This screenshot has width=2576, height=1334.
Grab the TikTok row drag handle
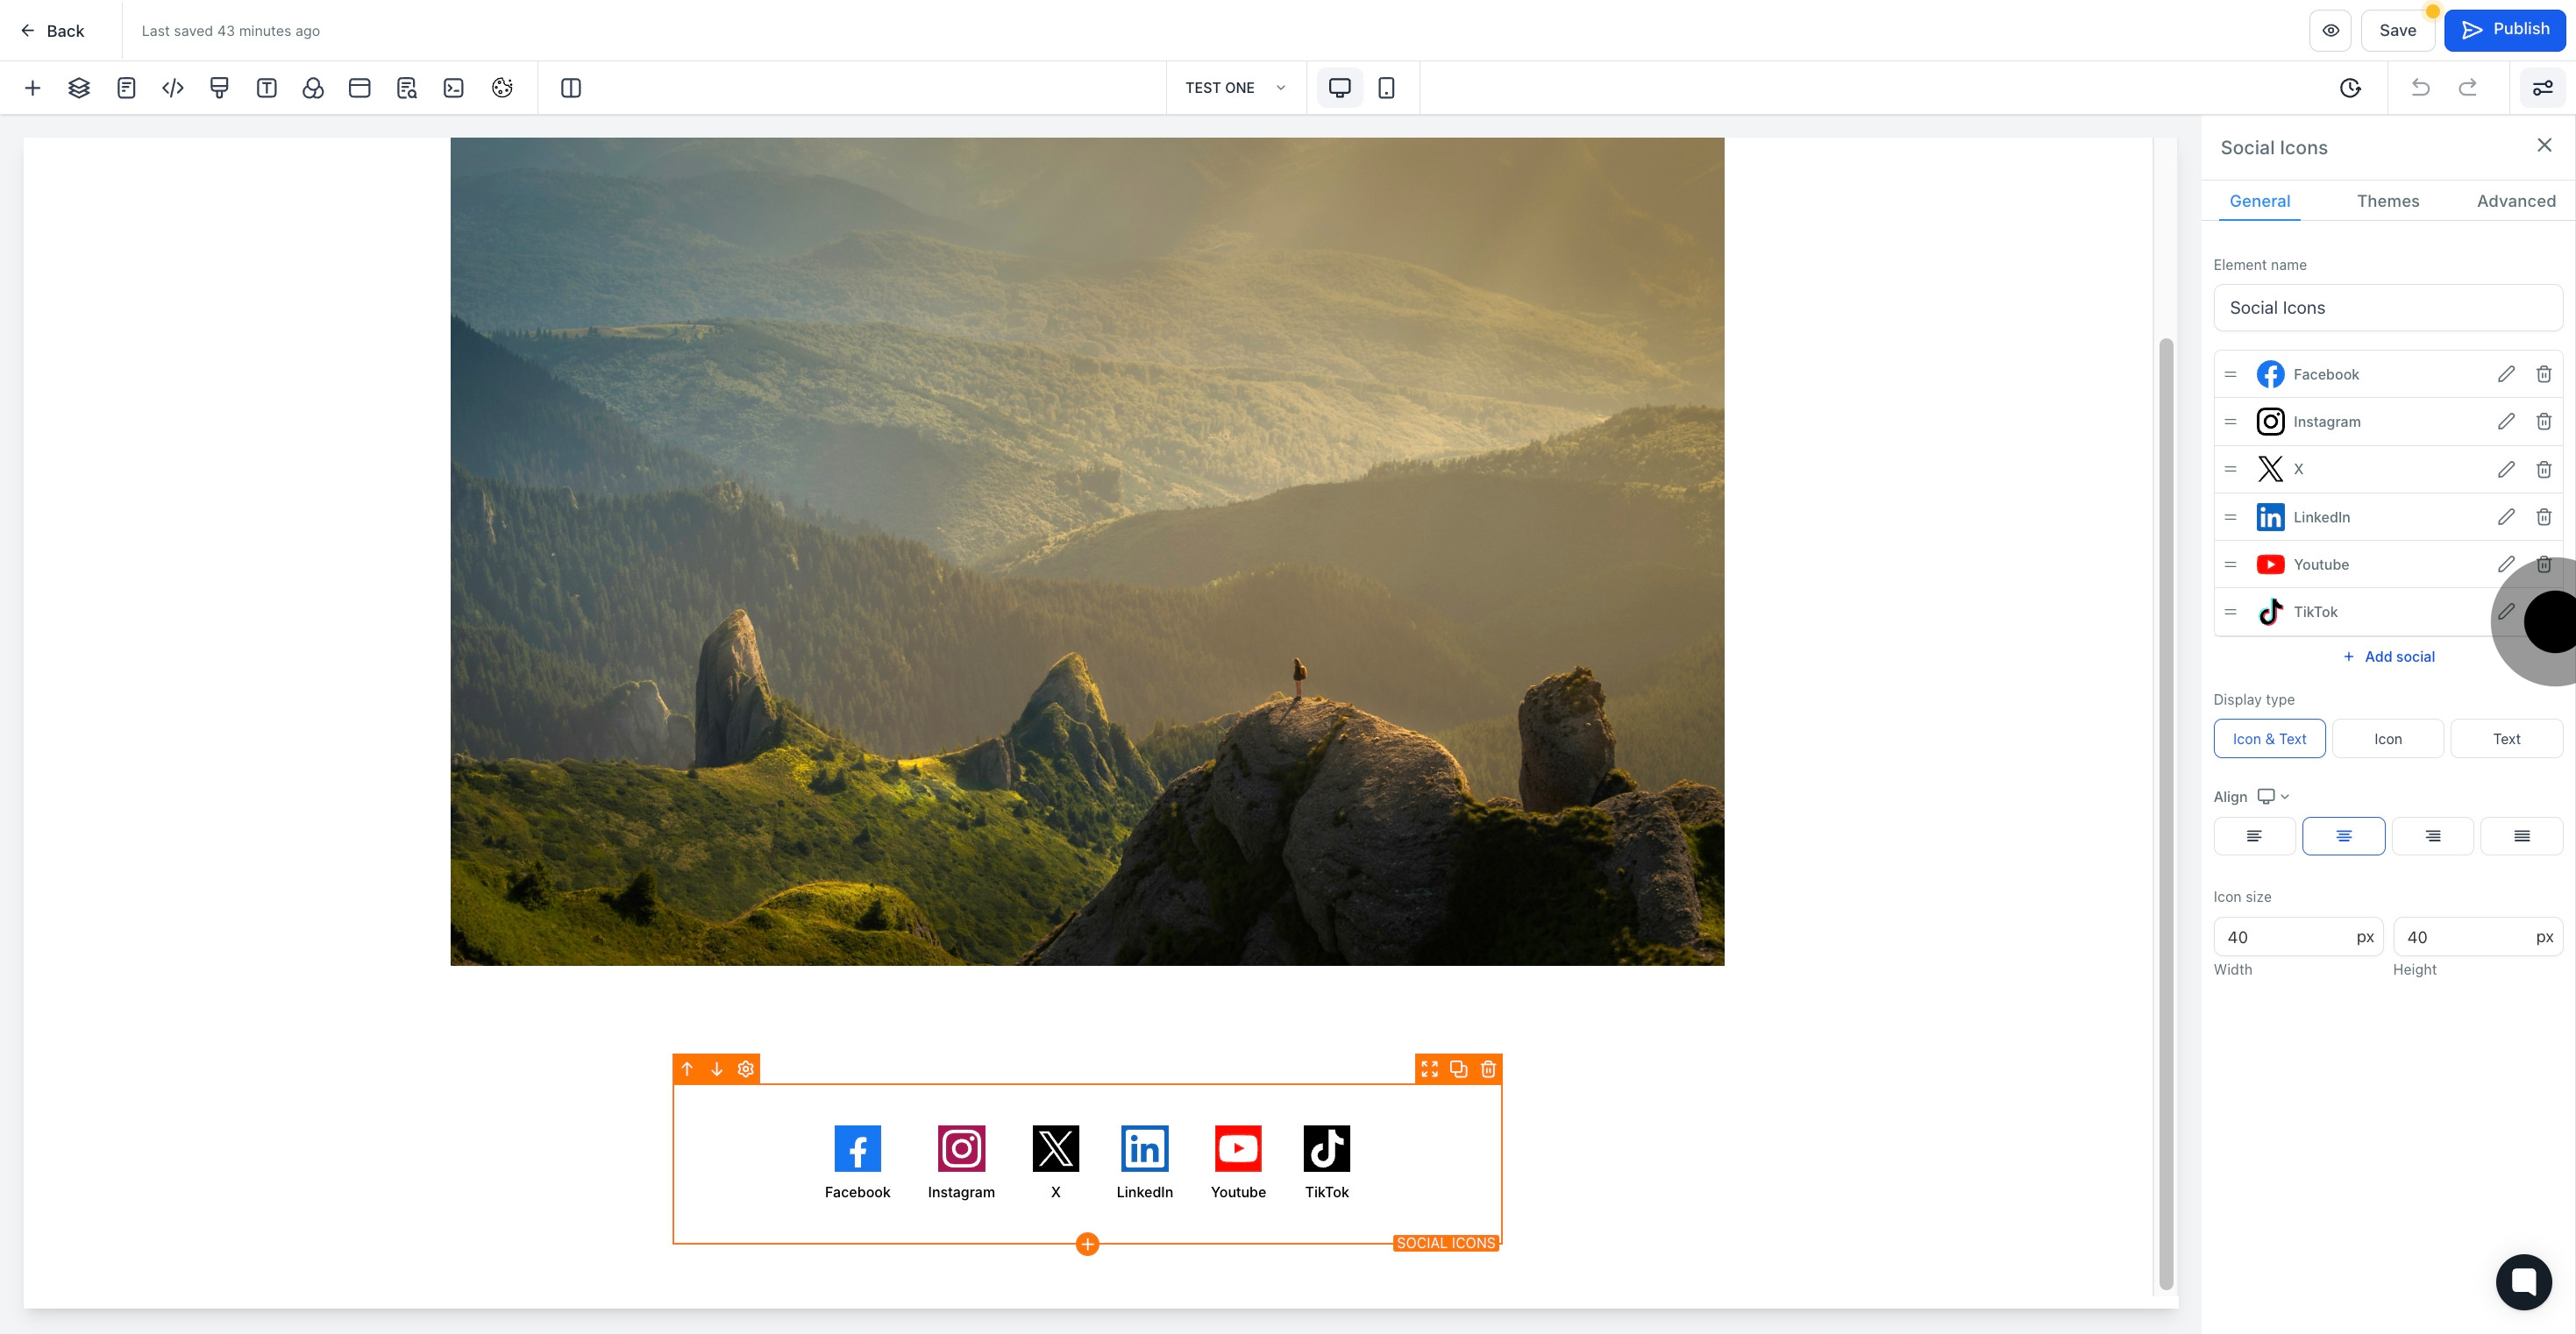click(x=2230, y=612)
